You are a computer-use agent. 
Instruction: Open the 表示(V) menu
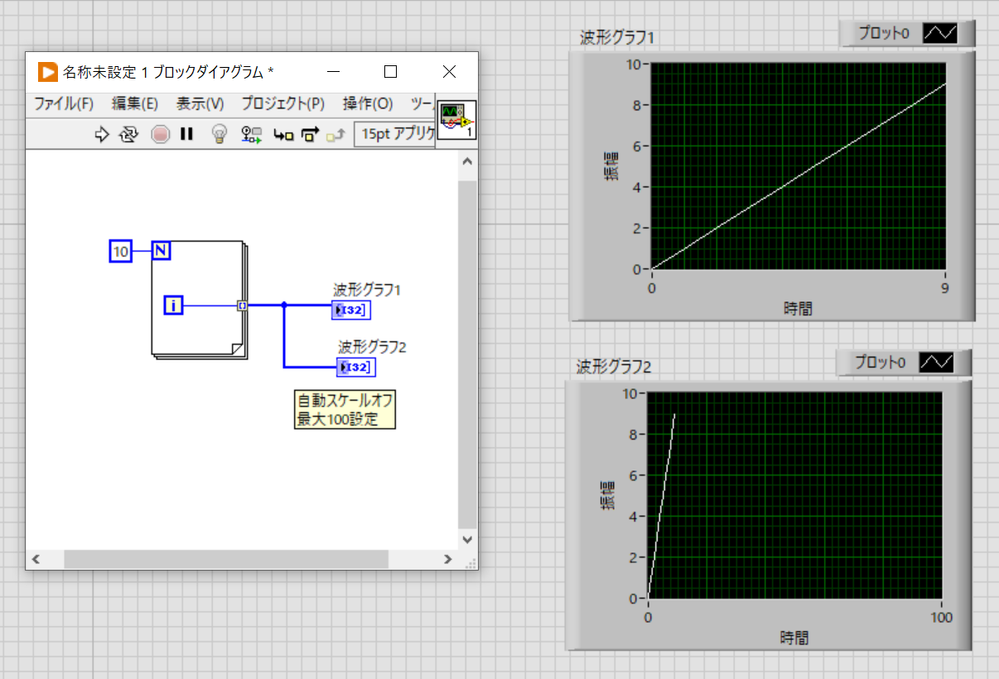(200, 103)
